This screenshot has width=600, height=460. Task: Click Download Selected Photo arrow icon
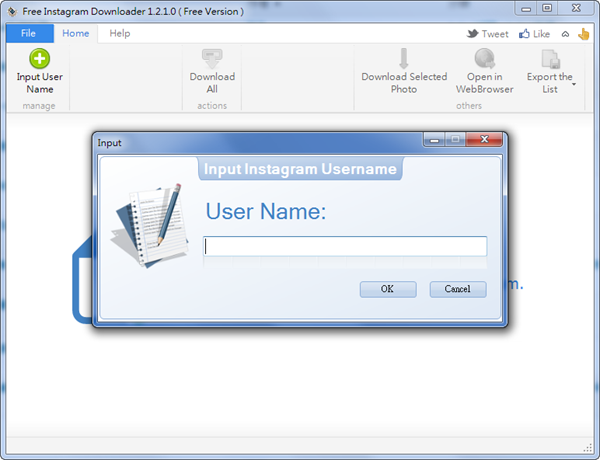point(404,59)
